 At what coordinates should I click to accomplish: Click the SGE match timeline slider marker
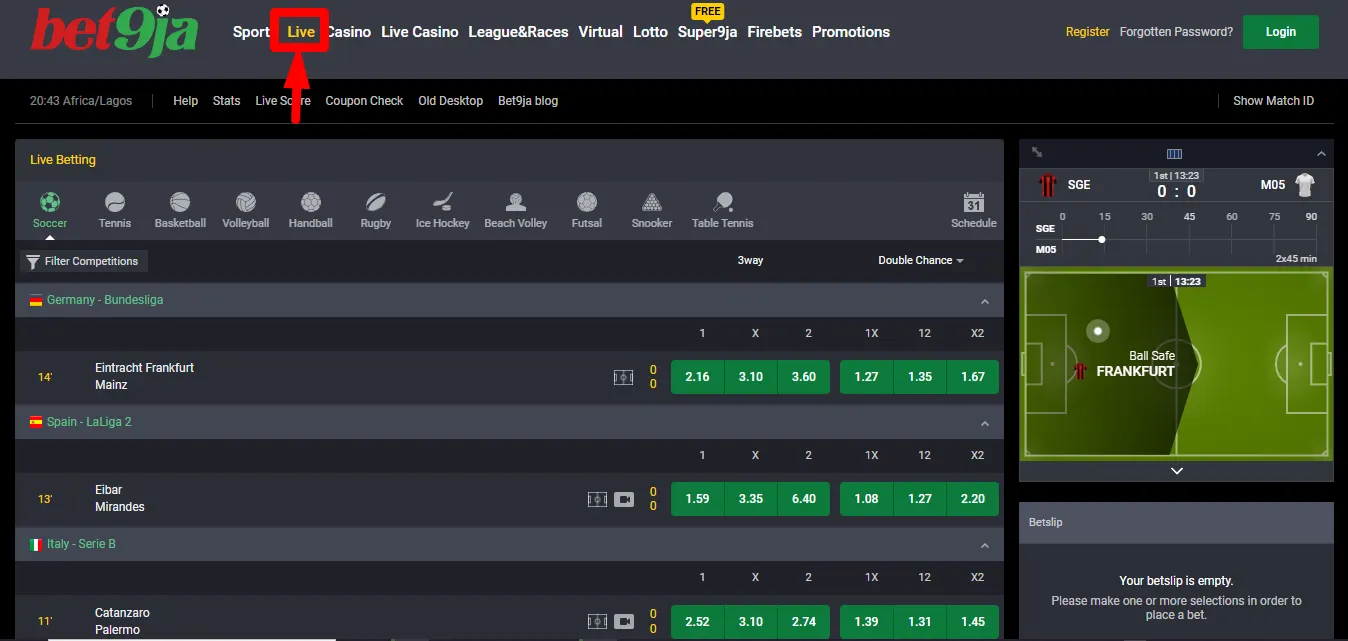click(x=1101, y=239)
